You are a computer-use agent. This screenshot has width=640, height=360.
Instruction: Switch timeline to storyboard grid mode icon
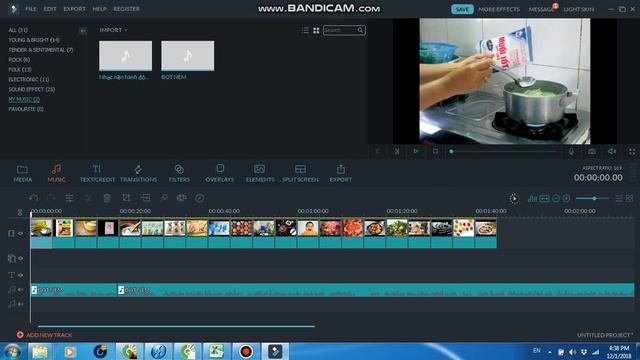coord(629,198)
